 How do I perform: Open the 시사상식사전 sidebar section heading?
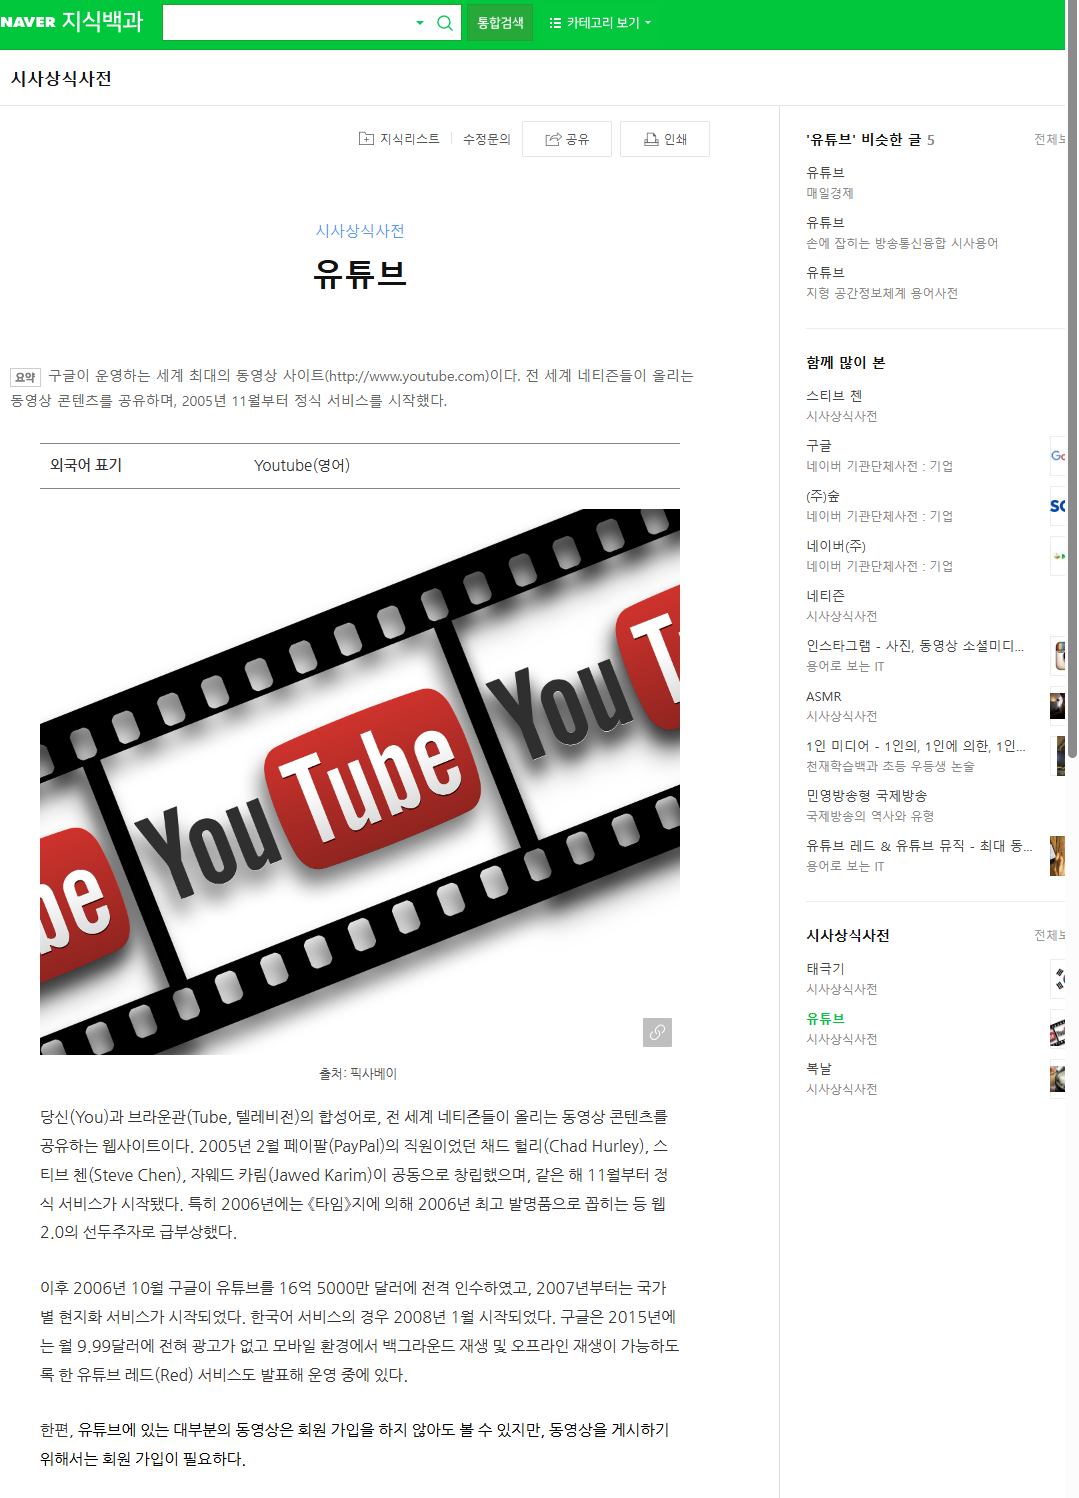(848, 935)
